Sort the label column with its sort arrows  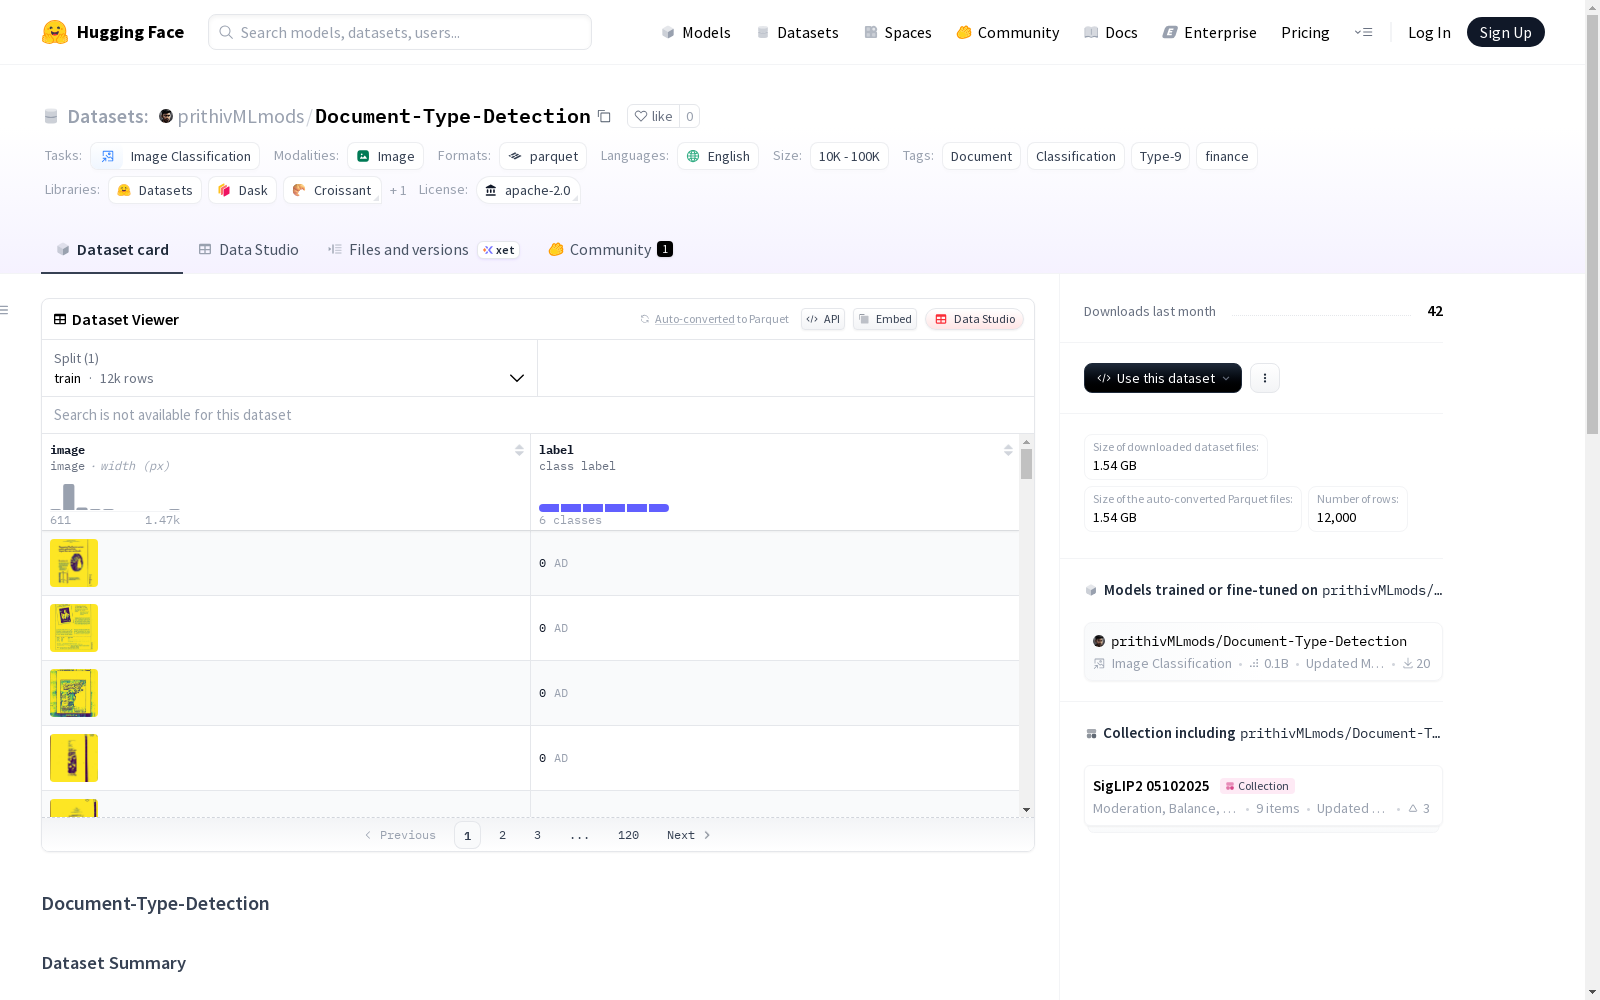[x=1008, y=450]
